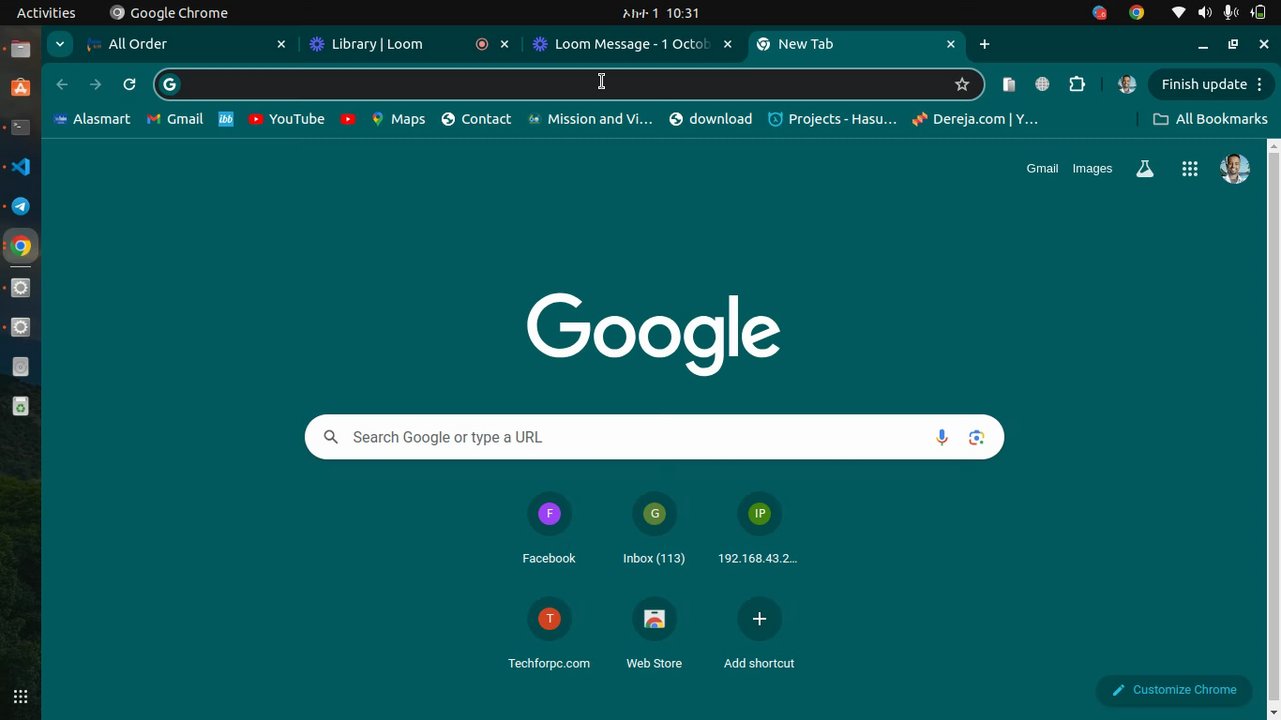The height and width of the screenshot is (720, 1281).
Task: Expand the All Bookmarks folder
Action: [x=1210, y=119]
